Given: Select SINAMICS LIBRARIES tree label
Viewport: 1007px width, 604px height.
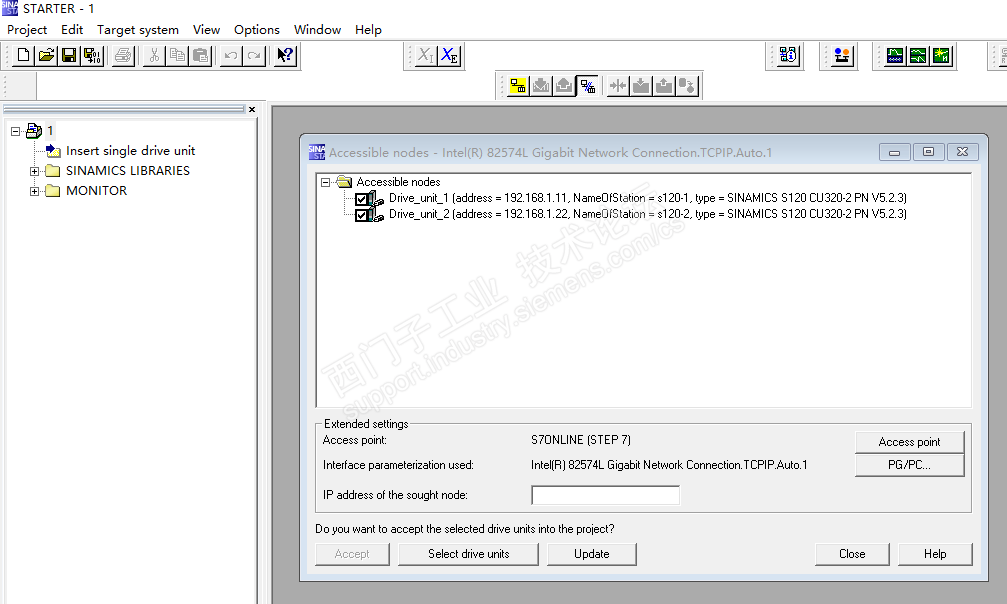Looking at the screenshot, I should [x=128, y=170].
